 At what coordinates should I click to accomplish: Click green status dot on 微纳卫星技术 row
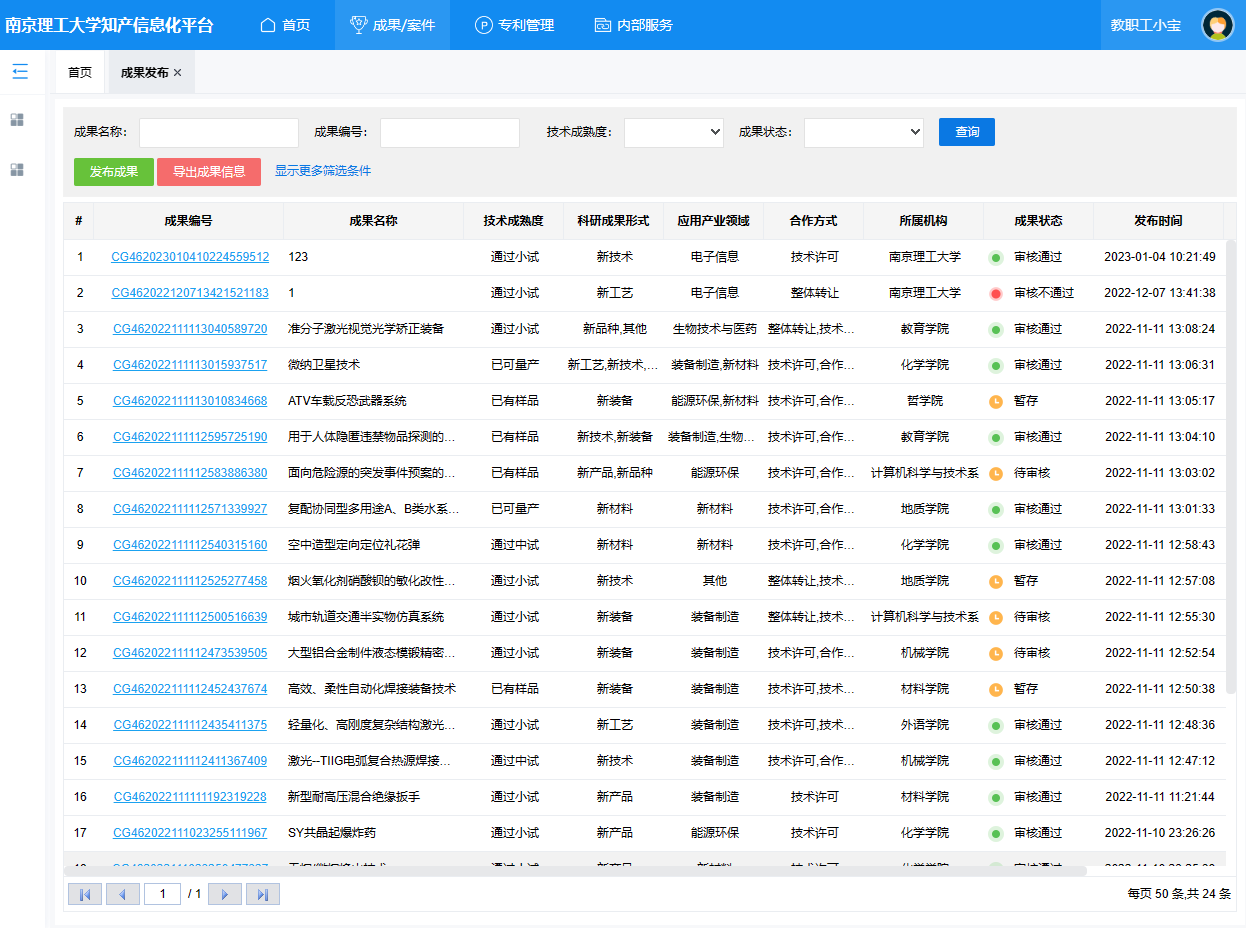coord(996,366)
